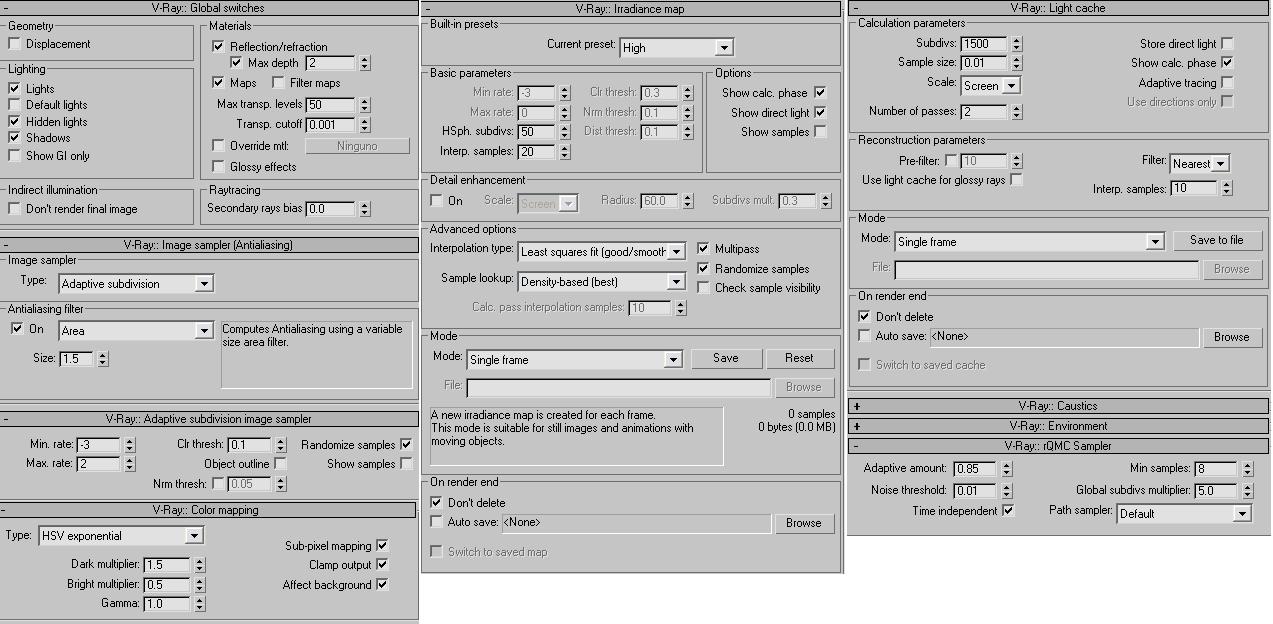Click Save in Irradiance map Mode
Image resolution: width=1273 pixels, height=624 pixels.
pos(726,358)
